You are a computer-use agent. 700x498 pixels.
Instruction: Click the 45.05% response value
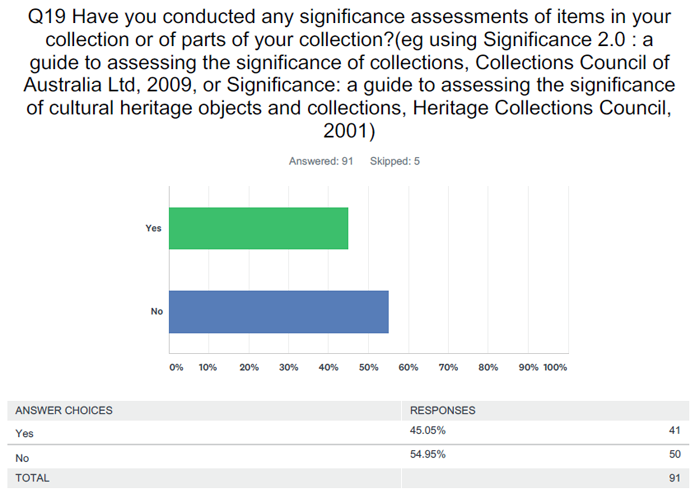[428, 431]
